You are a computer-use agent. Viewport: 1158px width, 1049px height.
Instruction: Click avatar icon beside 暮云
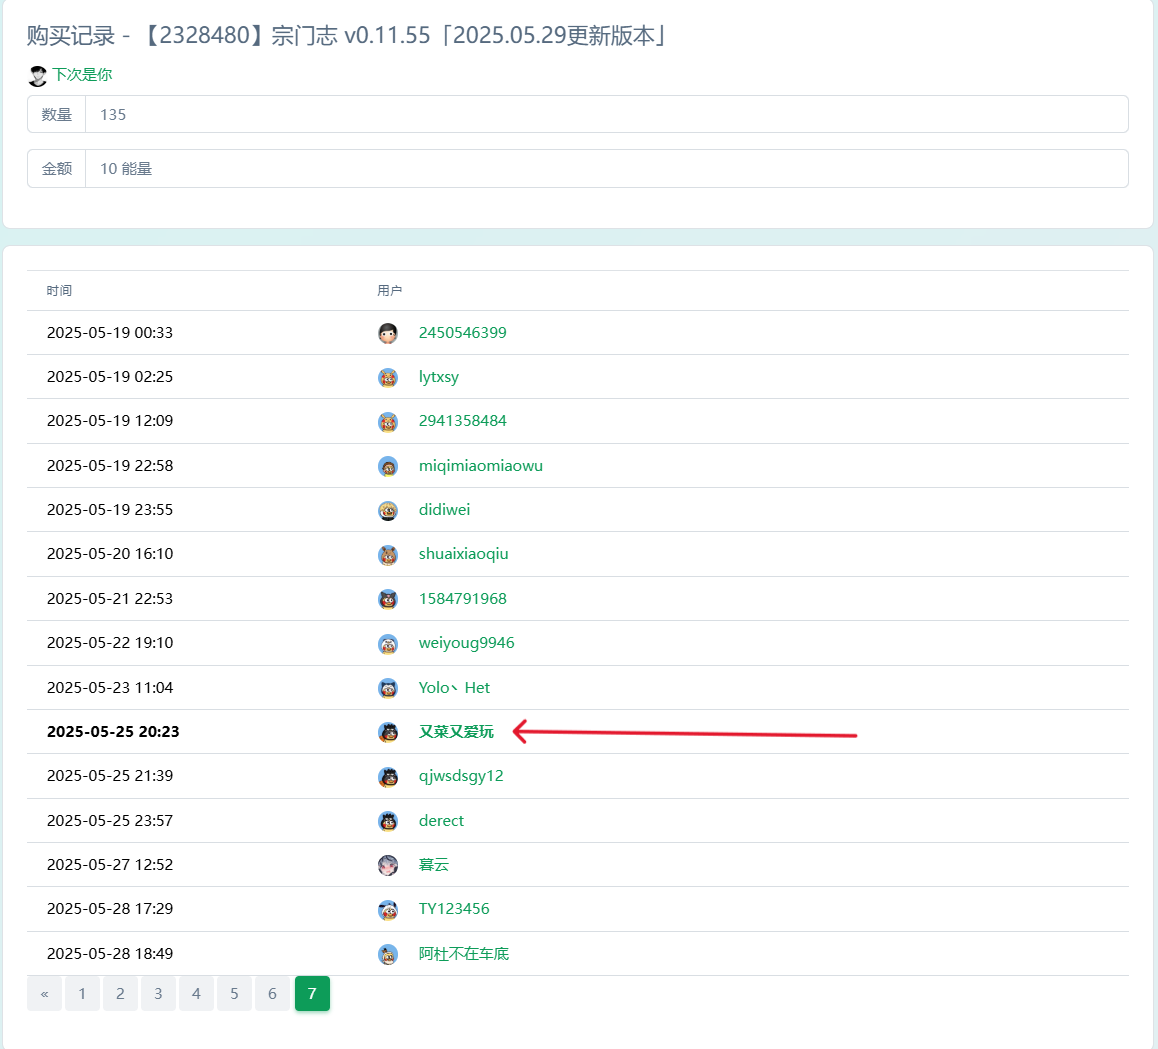(x=388, y=865)
